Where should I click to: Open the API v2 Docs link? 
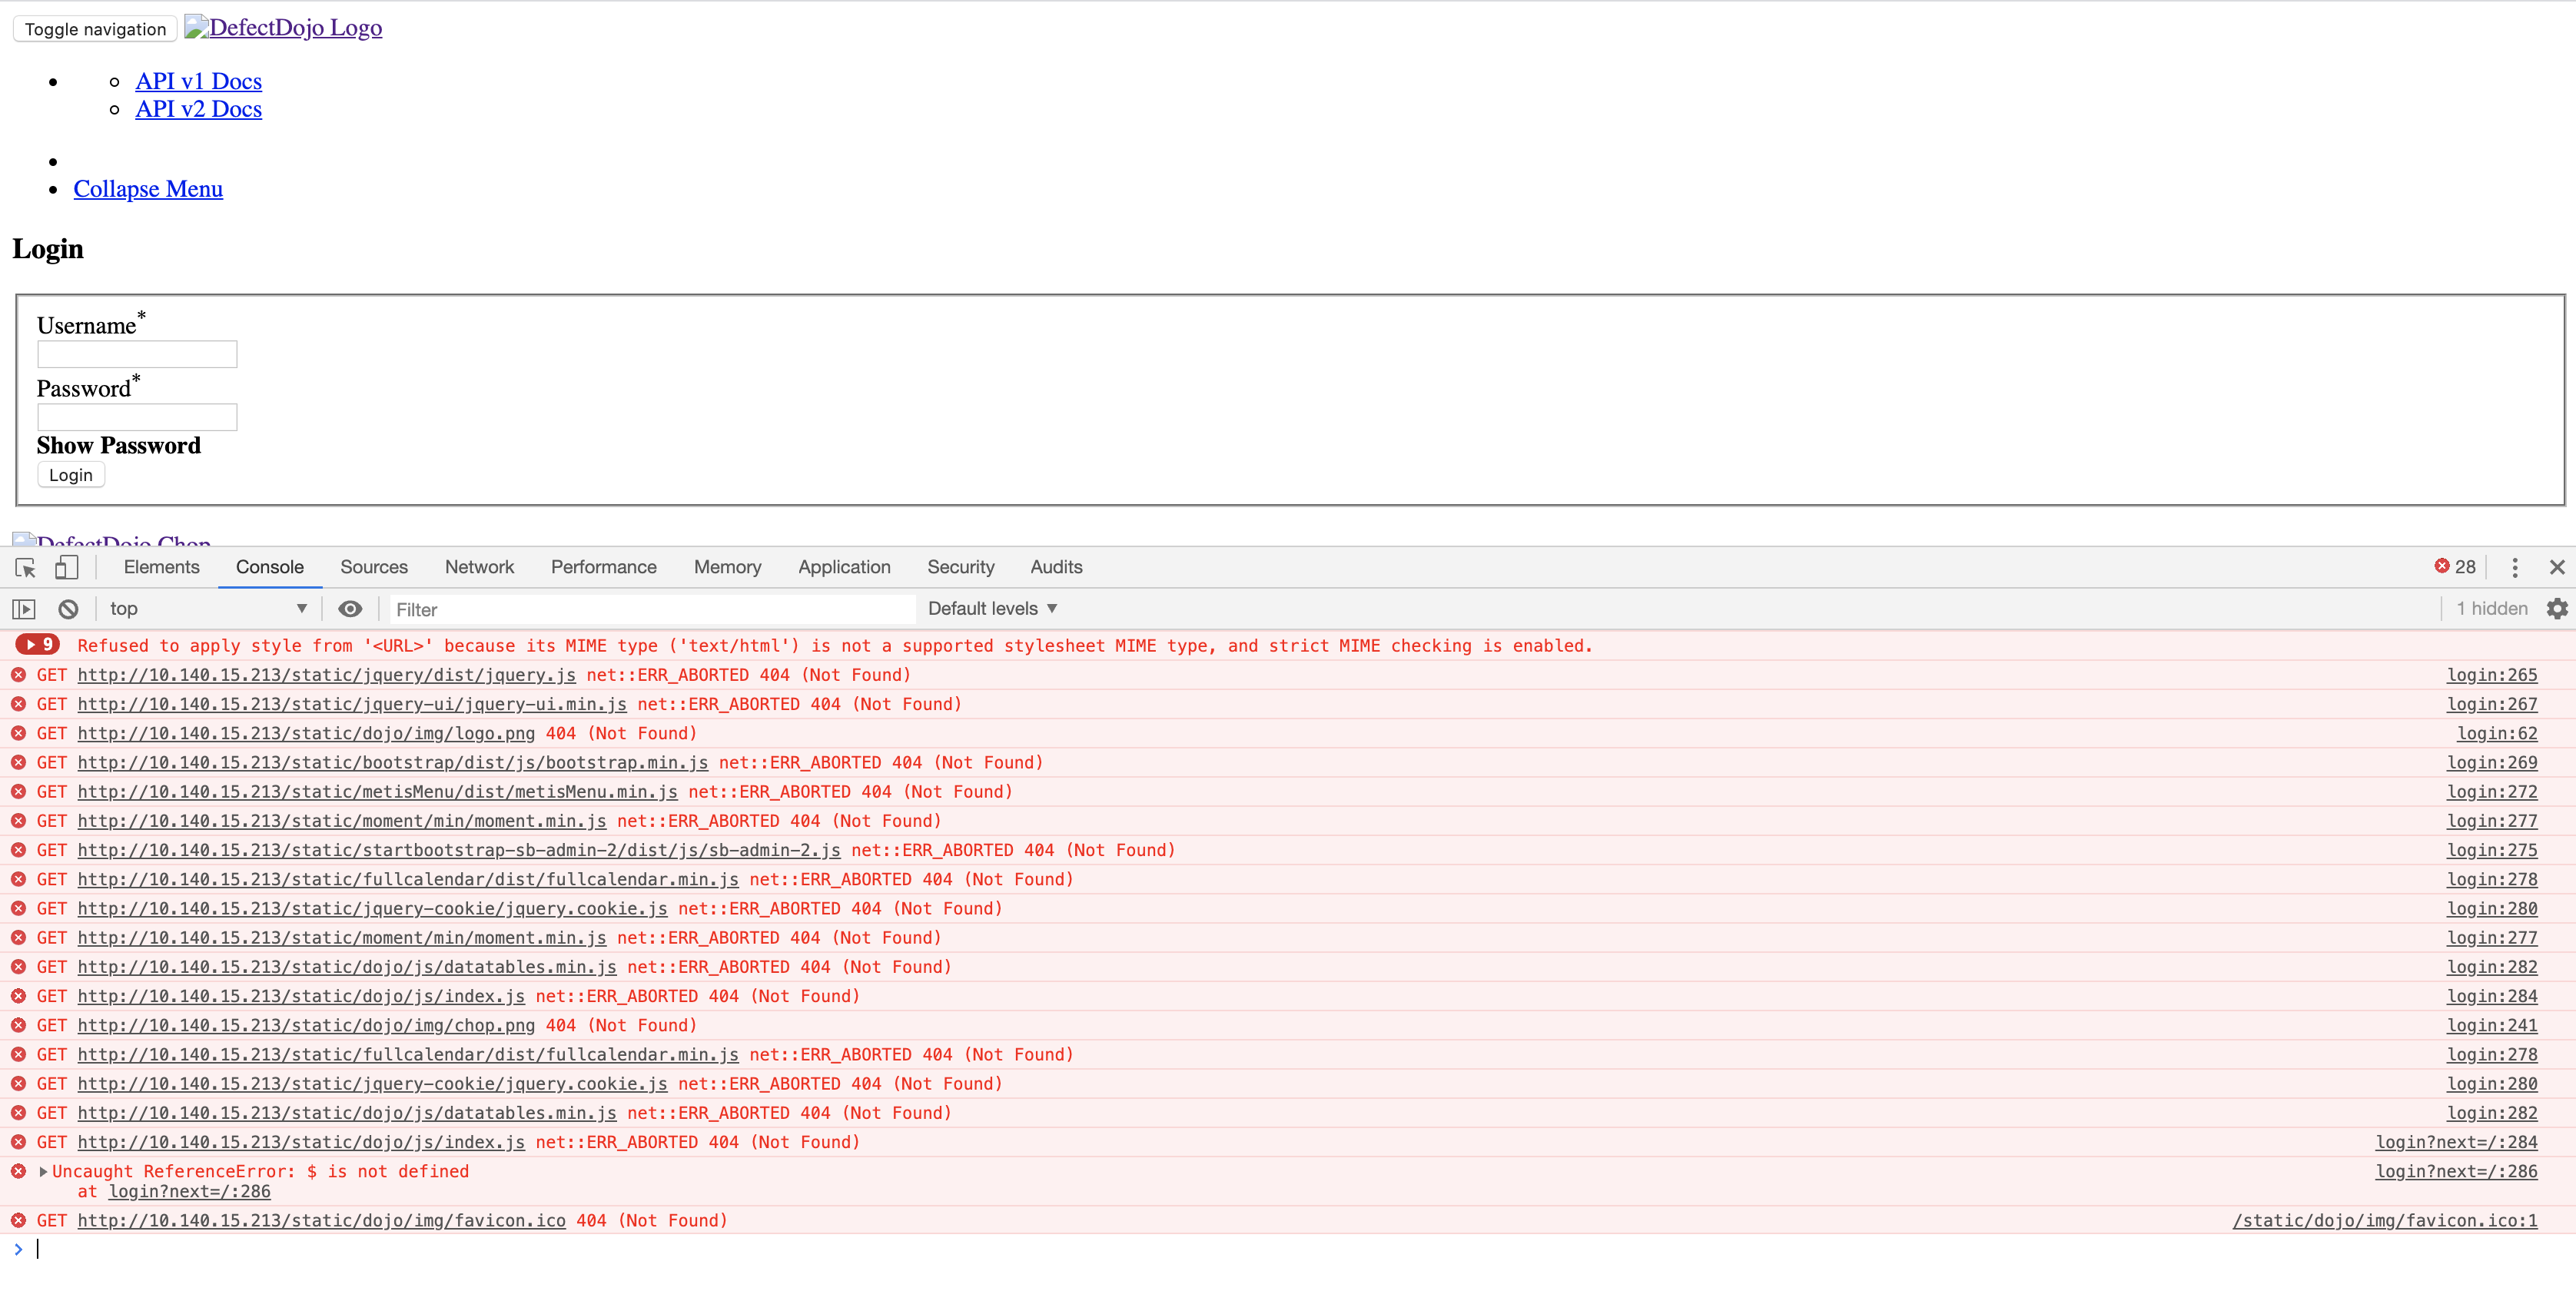pyautogui.click(x=198, y=109)
